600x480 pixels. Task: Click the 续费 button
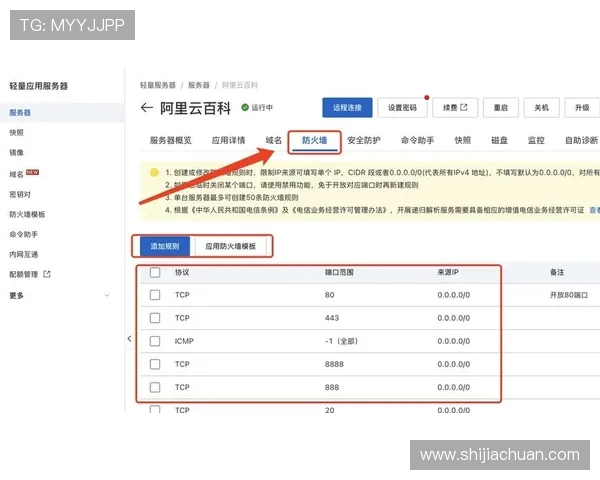tap(455, 108)
